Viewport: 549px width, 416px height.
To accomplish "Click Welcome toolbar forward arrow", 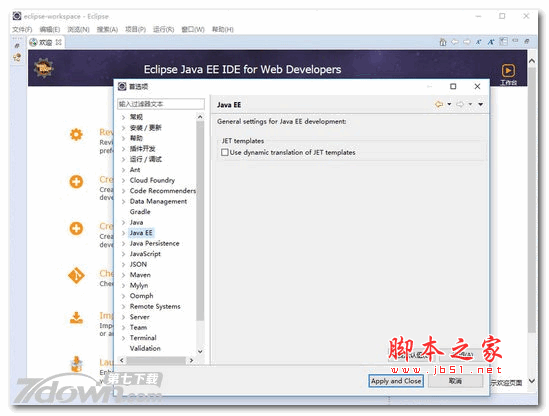I will coord(467,42).
